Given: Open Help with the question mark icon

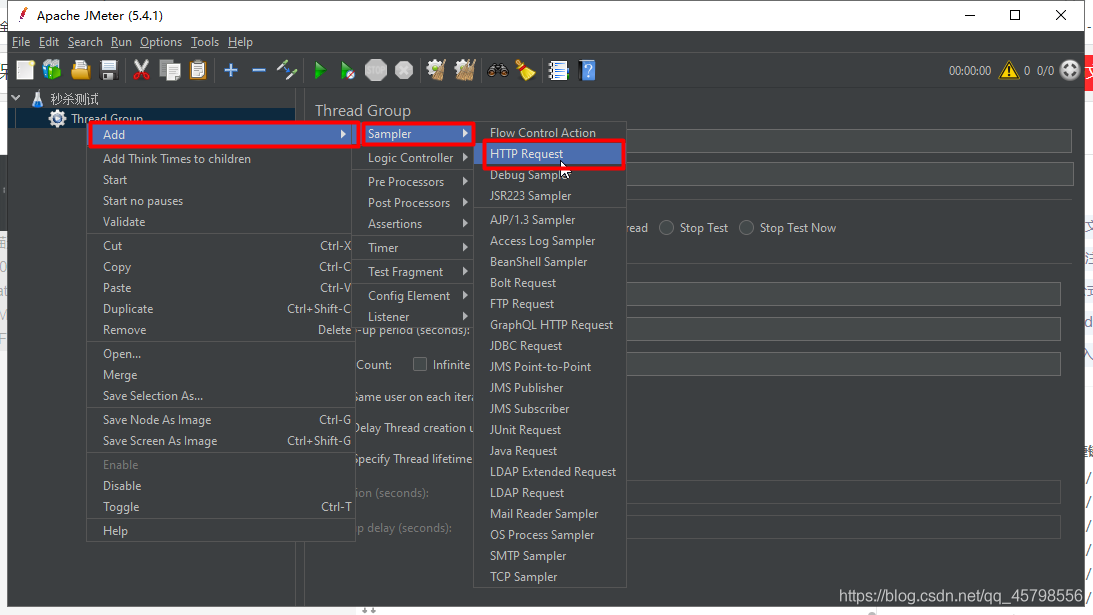Looking at the screenshot, I should coord(587,70).
